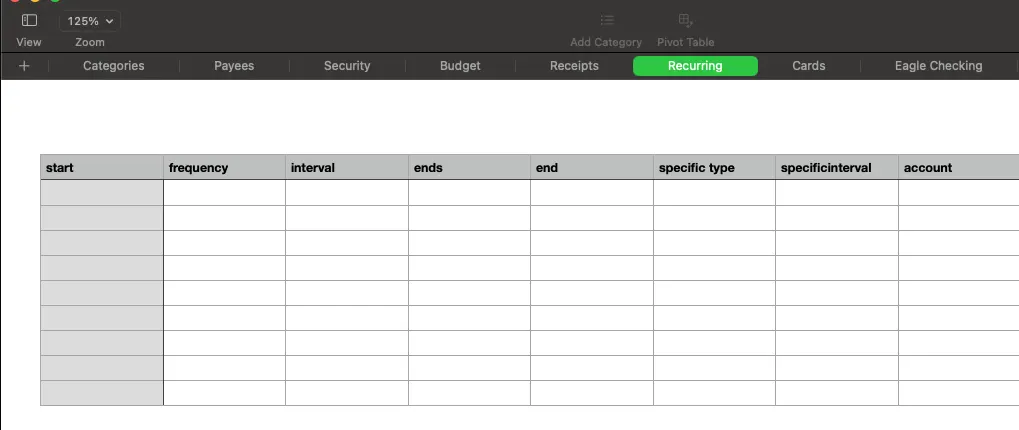Select the frequency column header cell

(224, 168)
